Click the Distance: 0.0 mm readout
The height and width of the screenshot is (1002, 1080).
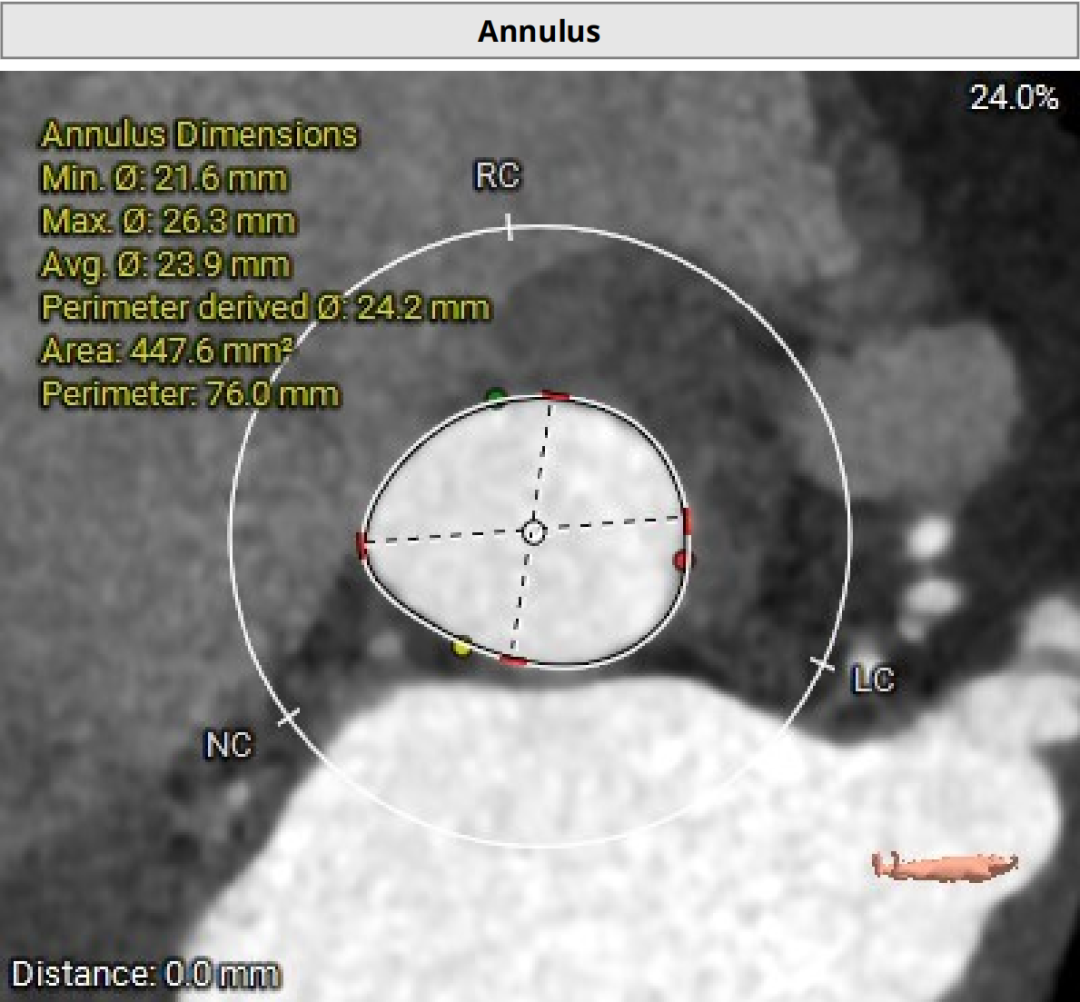point(146,973)
